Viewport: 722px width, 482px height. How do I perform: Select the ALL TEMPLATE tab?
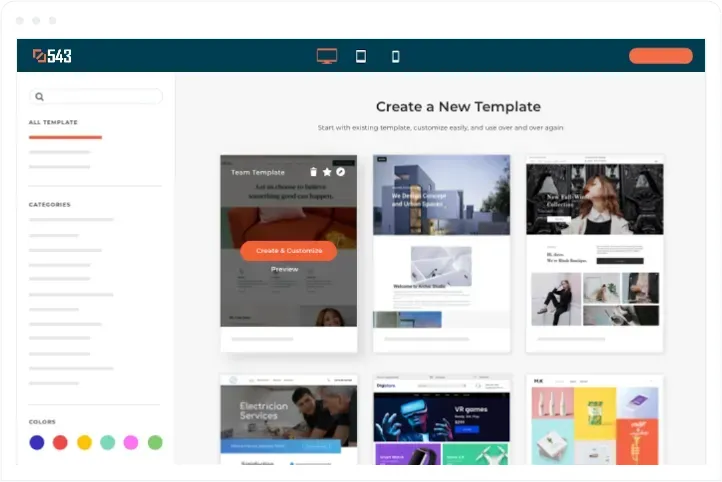[x=53, y=122]
